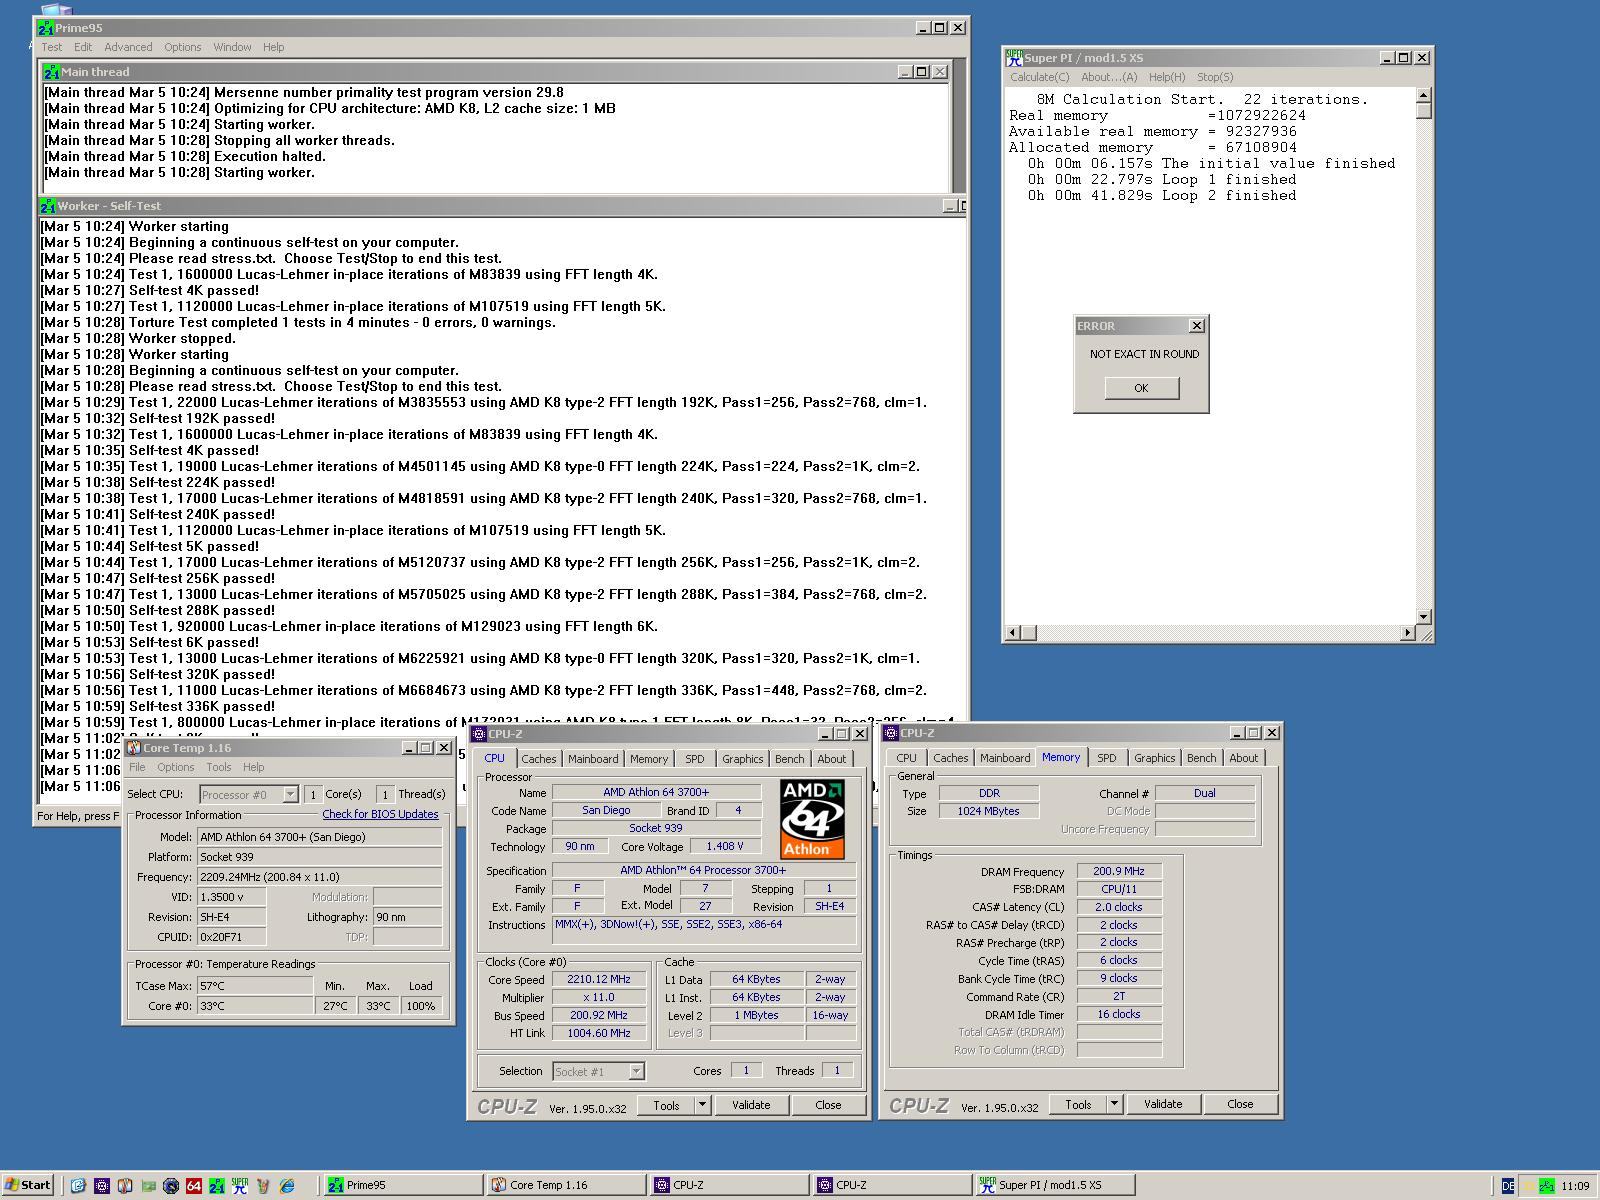This screenshot has height=1200, width=1600.
Task: Click Worker Self-Test window icon
Action: coord(47,206)
